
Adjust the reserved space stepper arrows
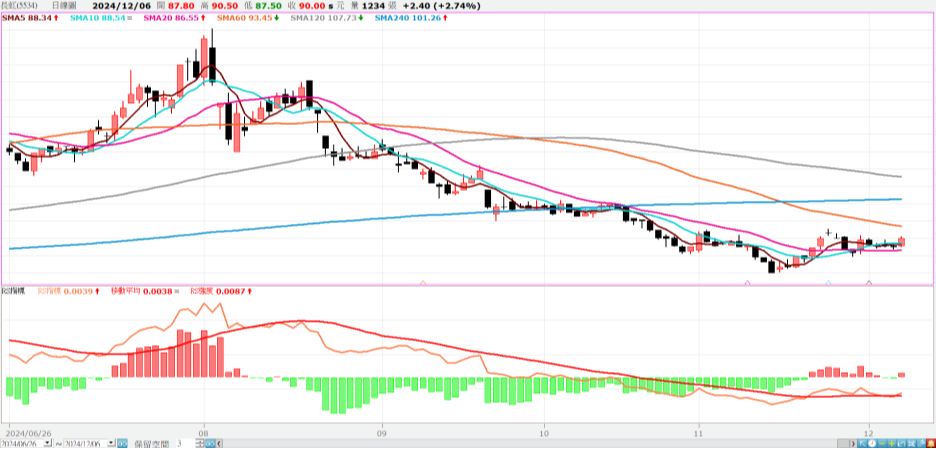click(x=200, y=444)
